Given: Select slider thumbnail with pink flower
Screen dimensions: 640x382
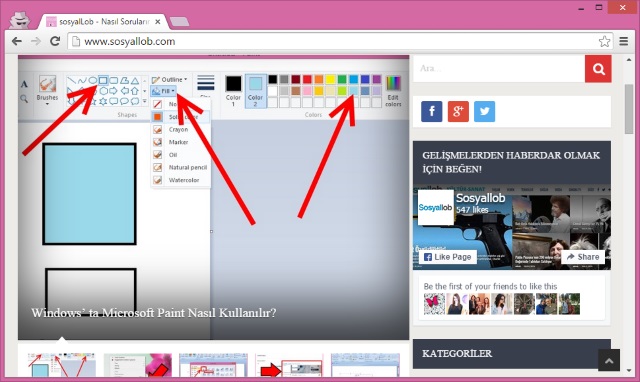Looking at the screenshot, I should click(x=138, y=365).
